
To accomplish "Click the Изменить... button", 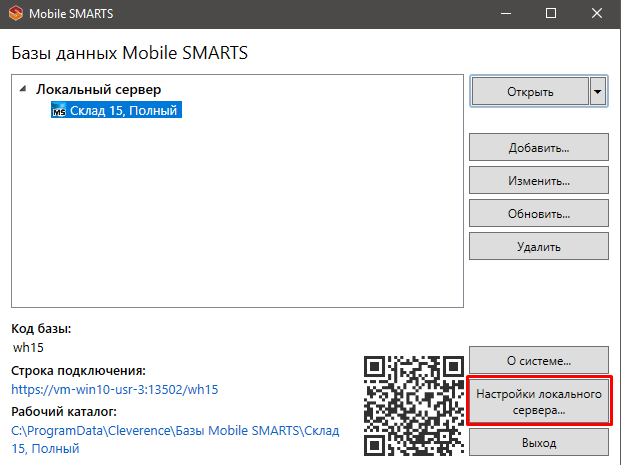I will (539, 180).
